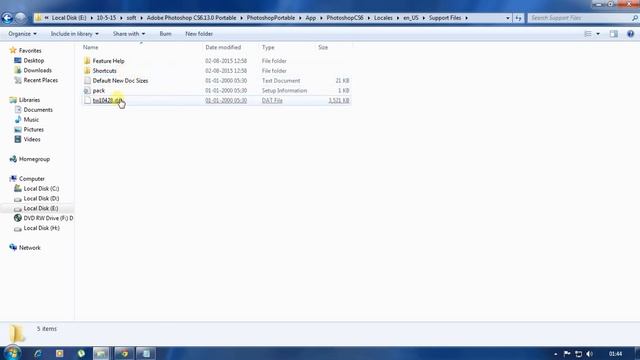Create a New folder

point(199,34)
